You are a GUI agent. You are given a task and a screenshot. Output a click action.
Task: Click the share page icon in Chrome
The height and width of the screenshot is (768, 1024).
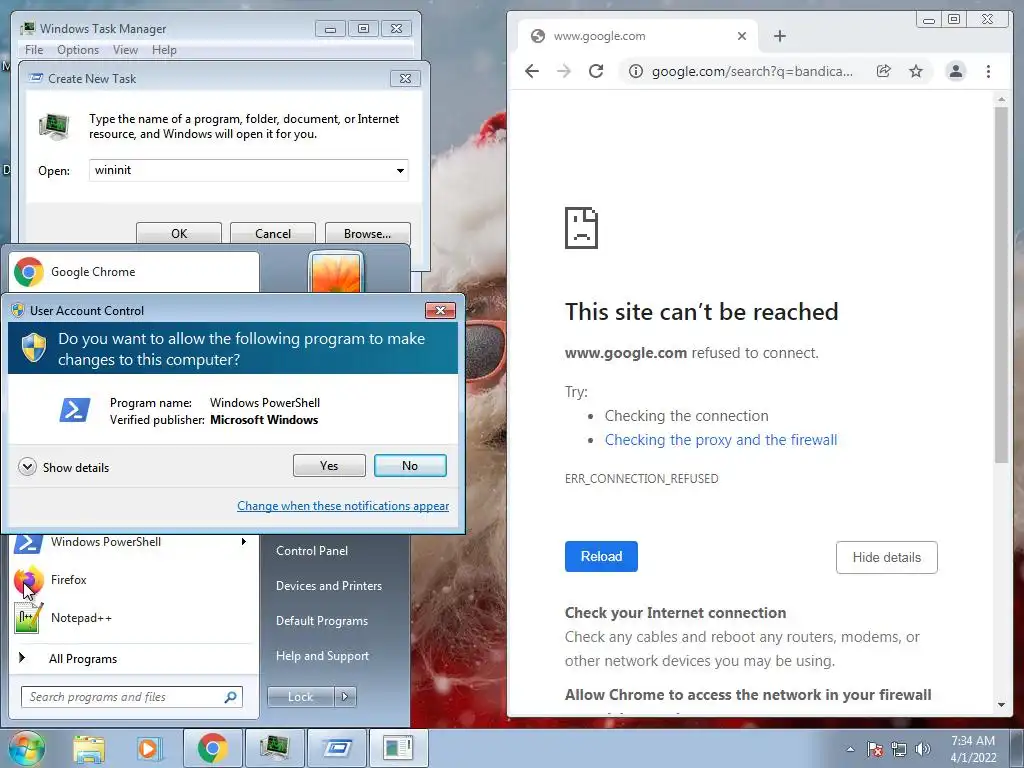coord(884,71)
